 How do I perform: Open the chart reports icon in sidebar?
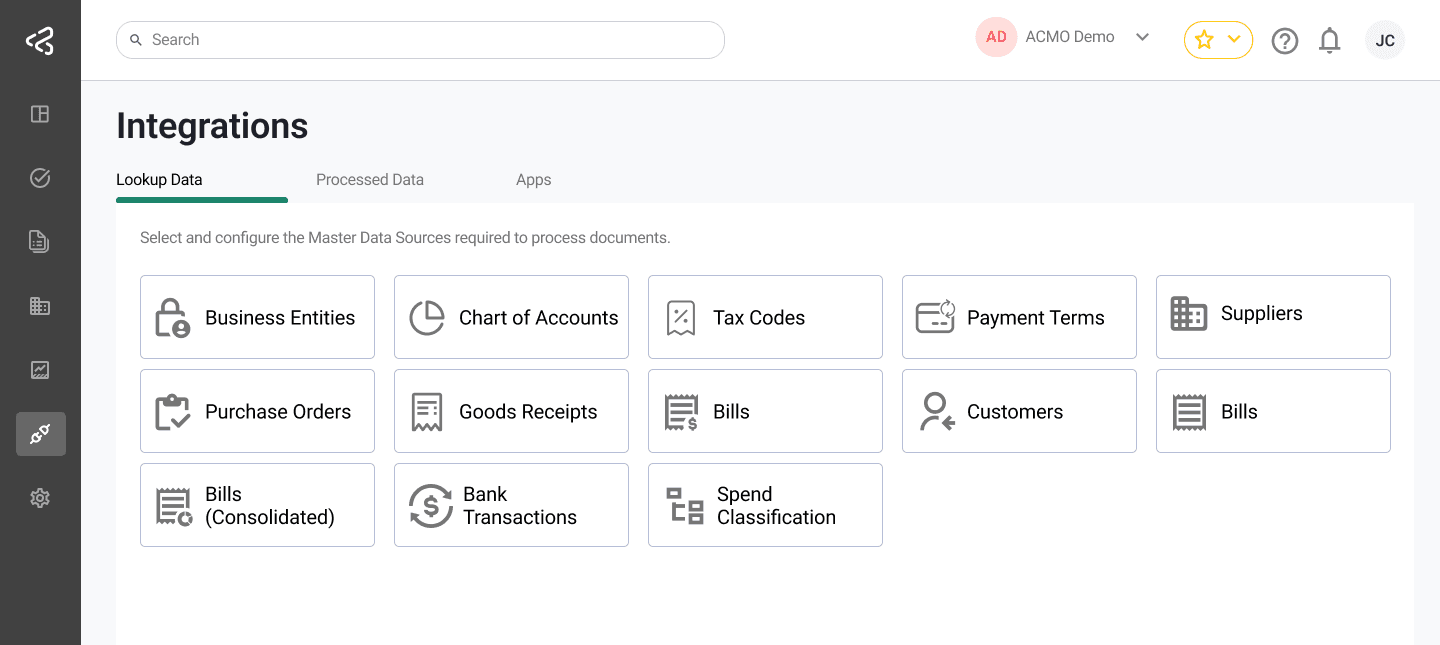[x=40, y=370]
